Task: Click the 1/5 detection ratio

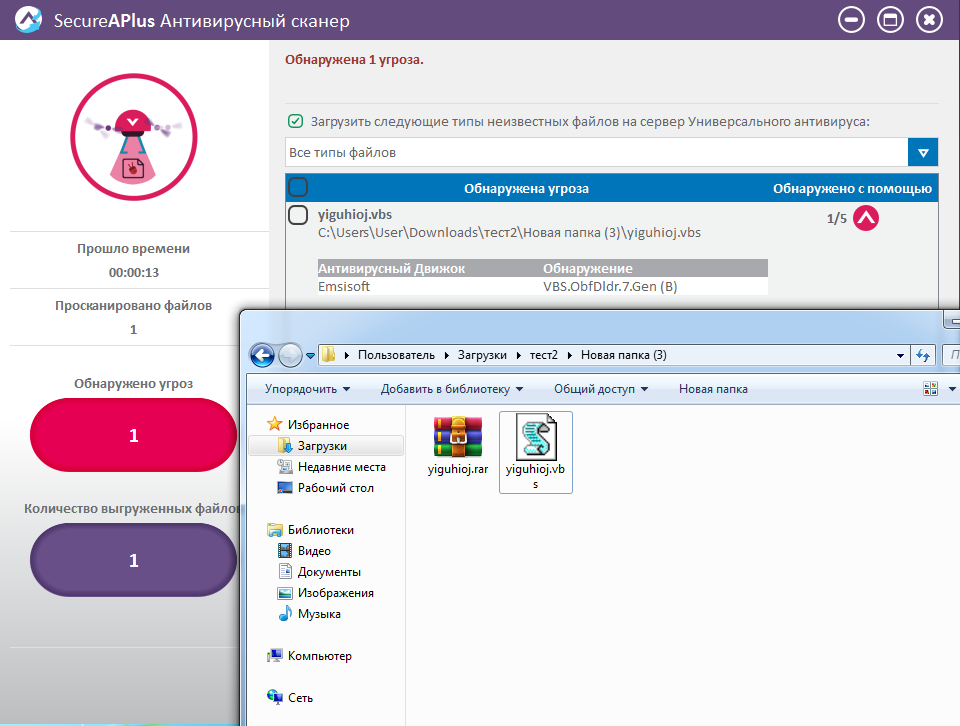Action: [836, 219]
